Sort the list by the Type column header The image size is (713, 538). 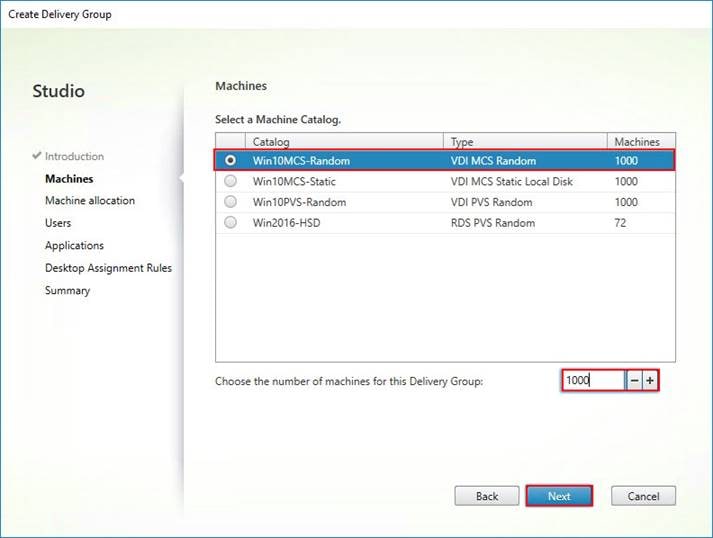coord(525,141)
